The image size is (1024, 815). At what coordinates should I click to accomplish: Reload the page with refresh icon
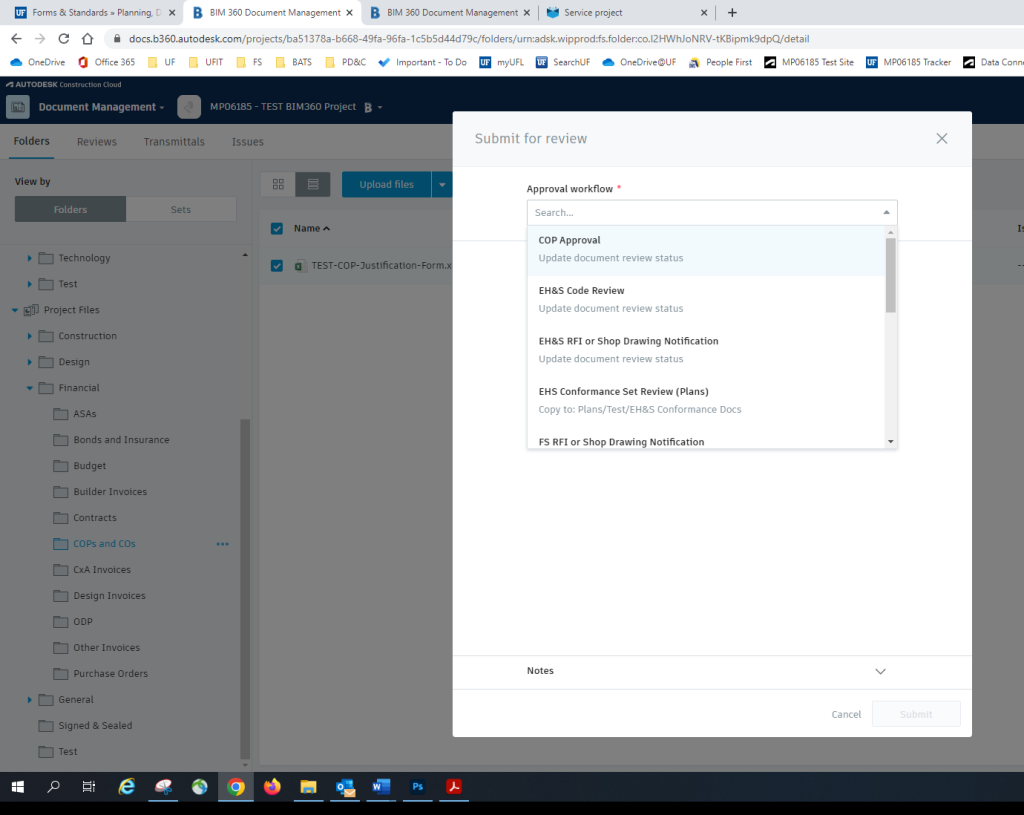click(x=63, y=39)
